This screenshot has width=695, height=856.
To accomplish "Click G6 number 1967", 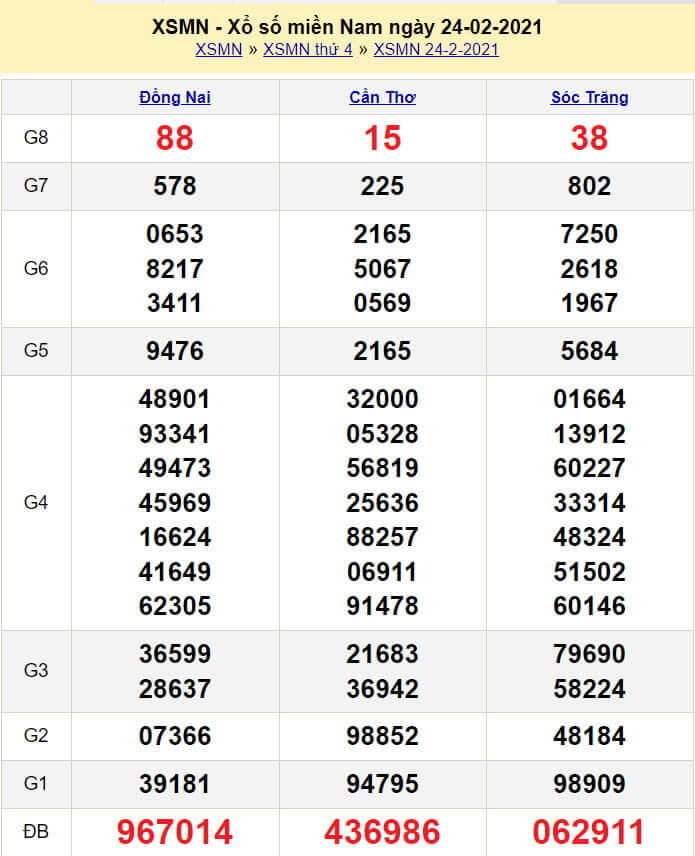I will [x=590, y=303].
